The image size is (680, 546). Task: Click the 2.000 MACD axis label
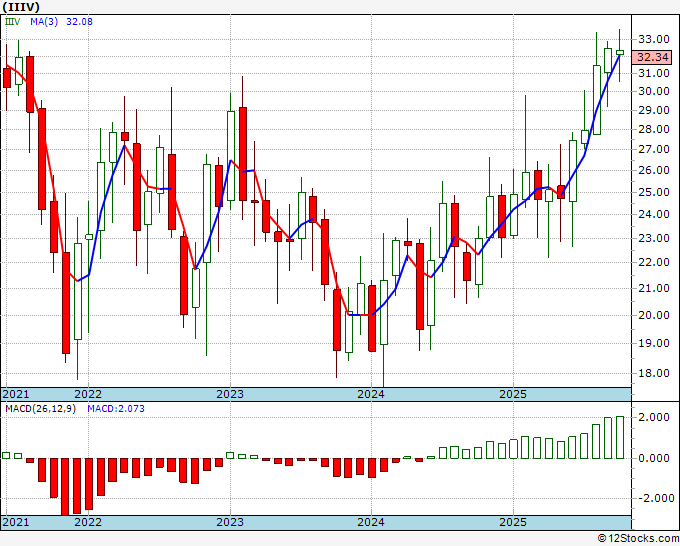pos(654,417)
